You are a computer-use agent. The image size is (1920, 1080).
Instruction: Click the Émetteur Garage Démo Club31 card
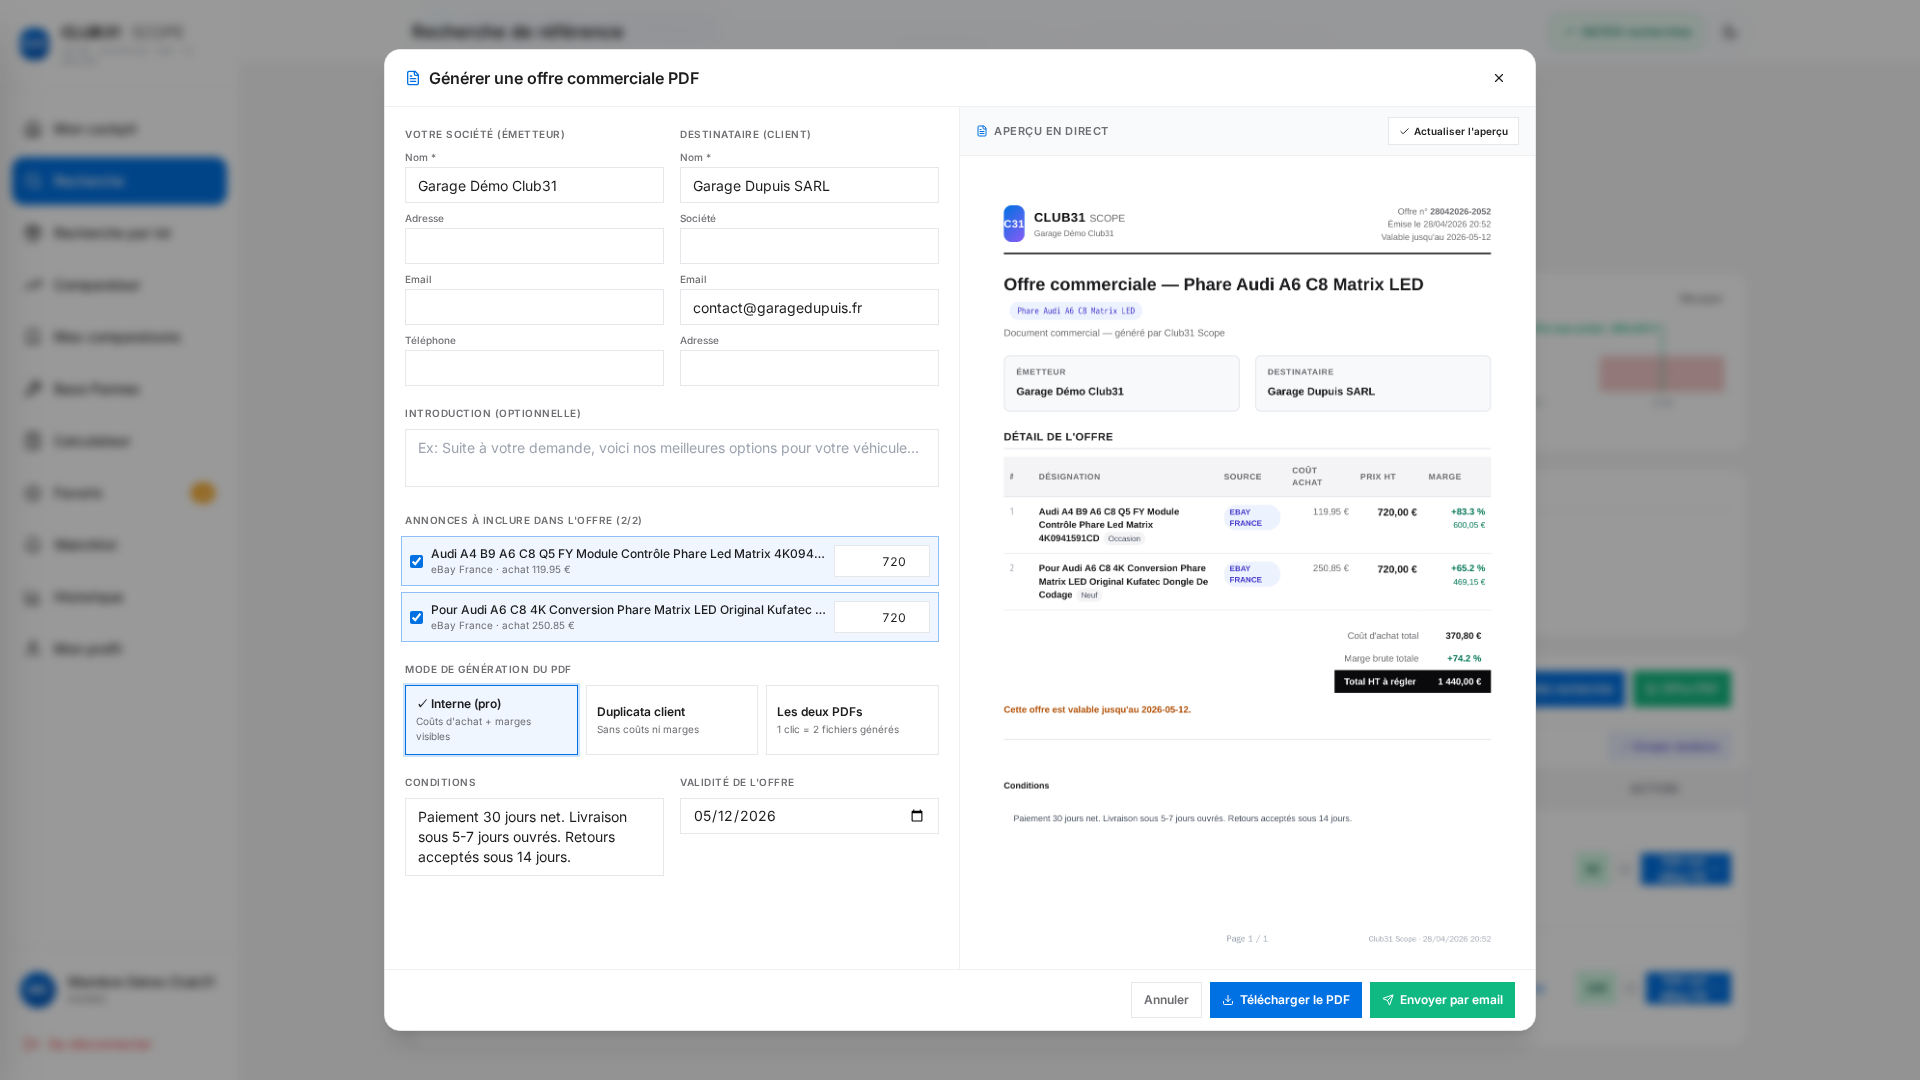tap(1121, 383)
